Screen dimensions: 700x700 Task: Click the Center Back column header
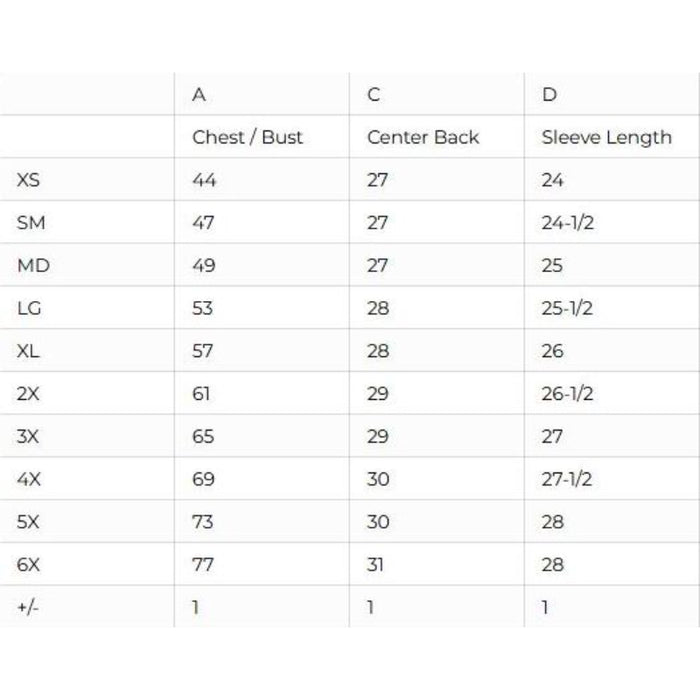click(423, 138)
